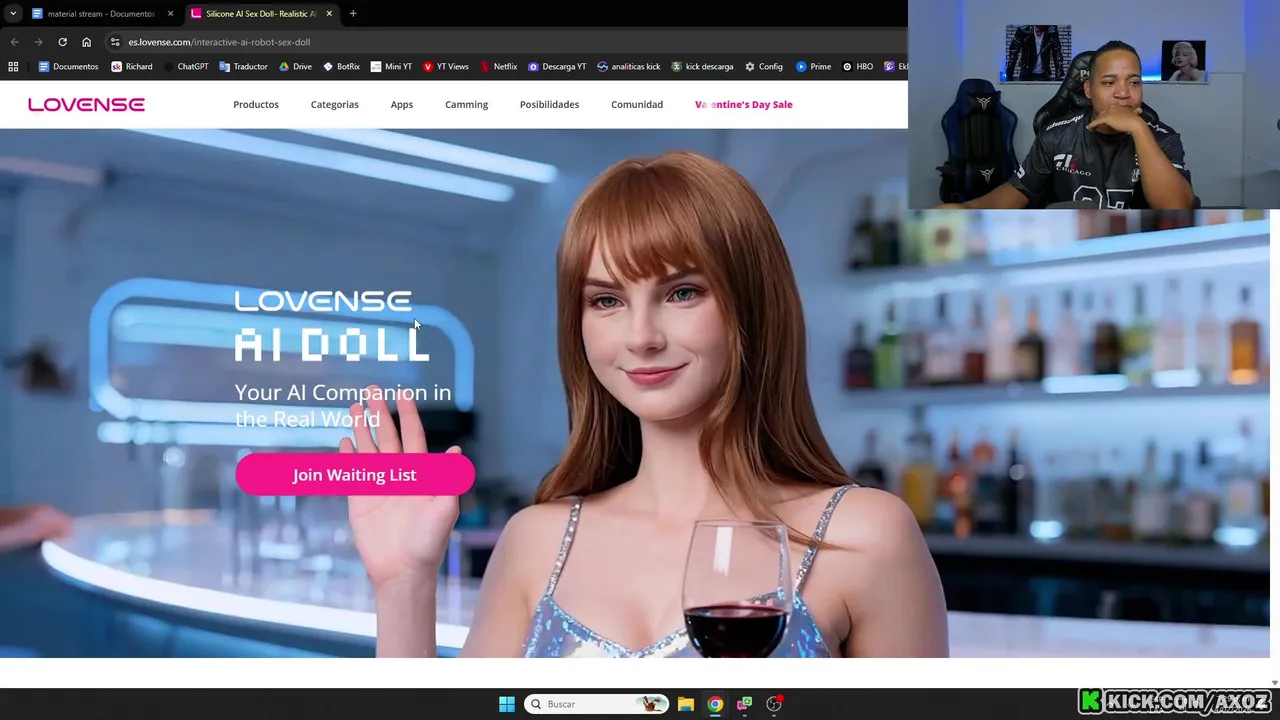Open the Mini YT bookmark

click(391, 66)
